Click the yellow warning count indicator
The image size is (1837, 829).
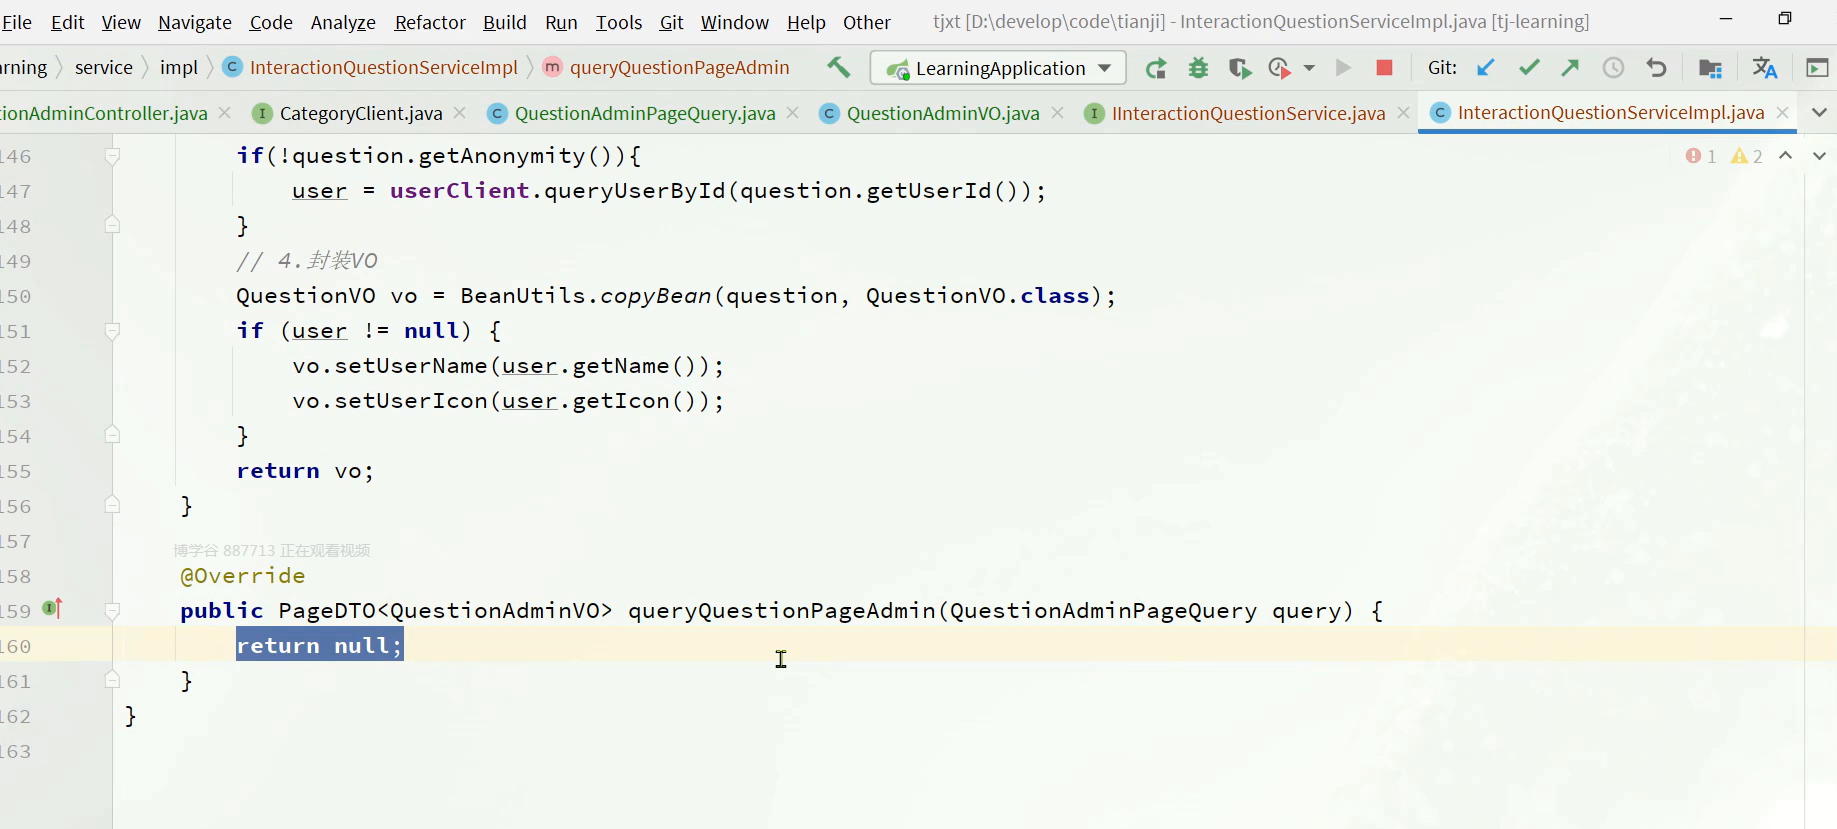pos(1747,156)
